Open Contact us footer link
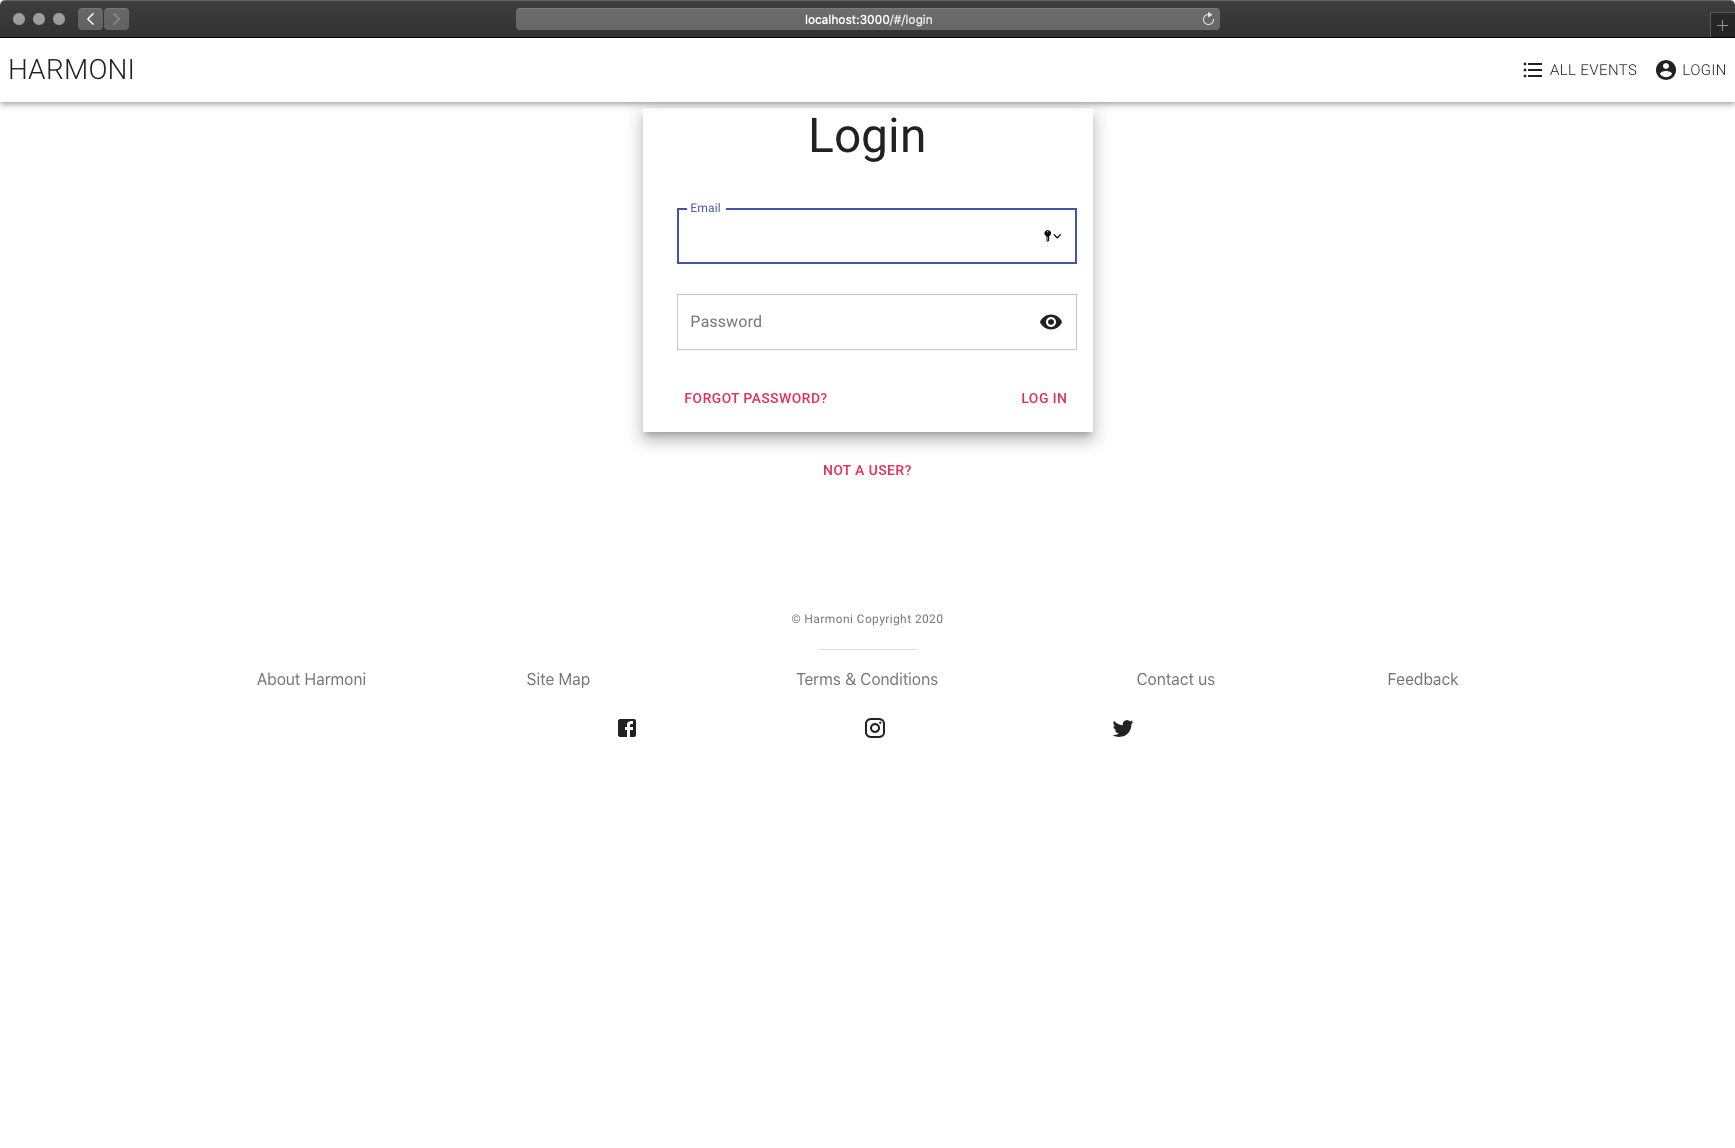This screenshot has width=1735, height=1148. (x=1176, y=679)
